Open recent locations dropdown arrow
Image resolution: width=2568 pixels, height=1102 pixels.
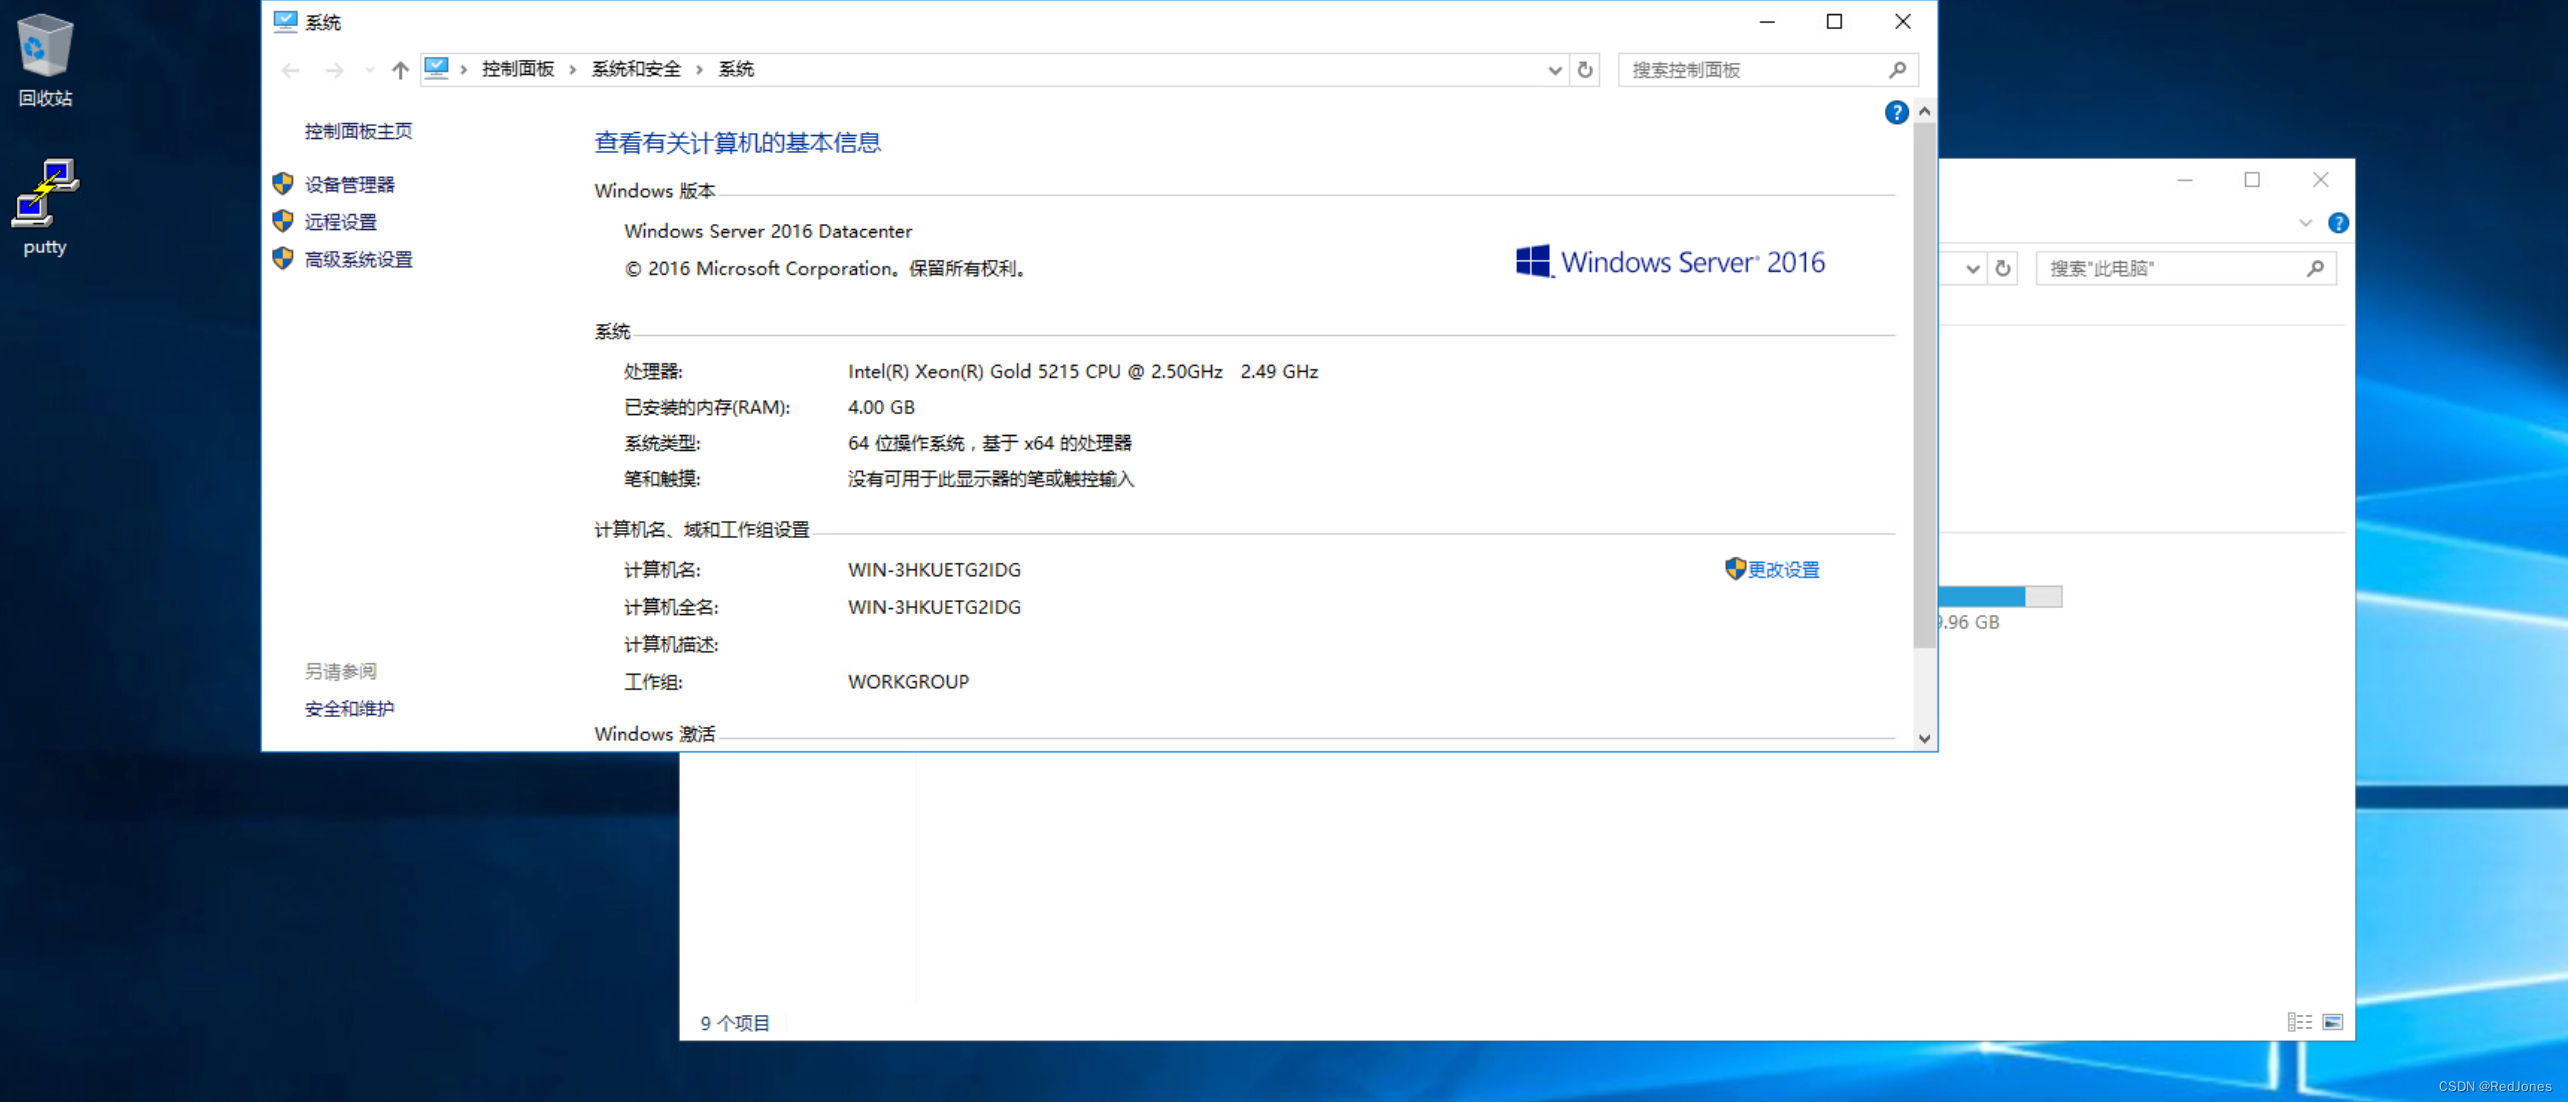click(369, 70)
